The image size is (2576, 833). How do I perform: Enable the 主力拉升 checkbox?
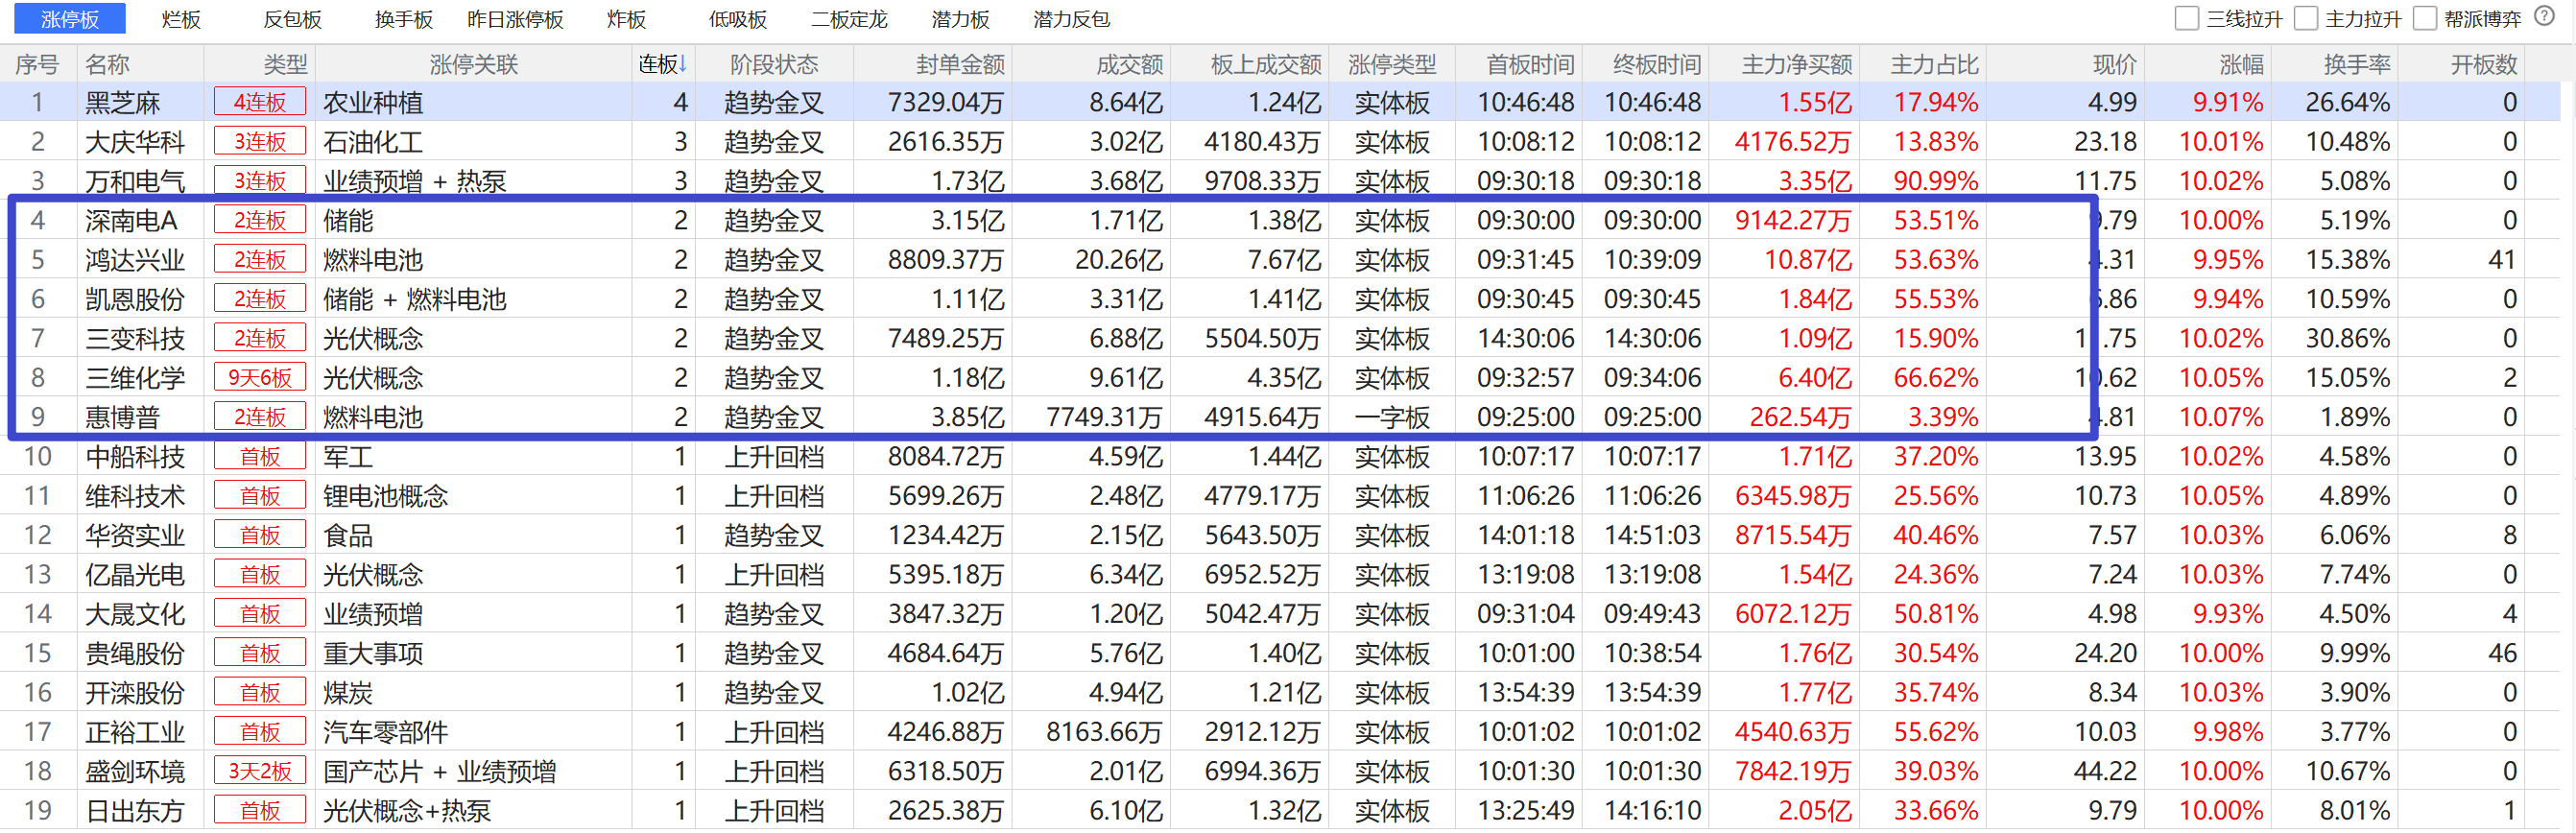[2306, 19]
